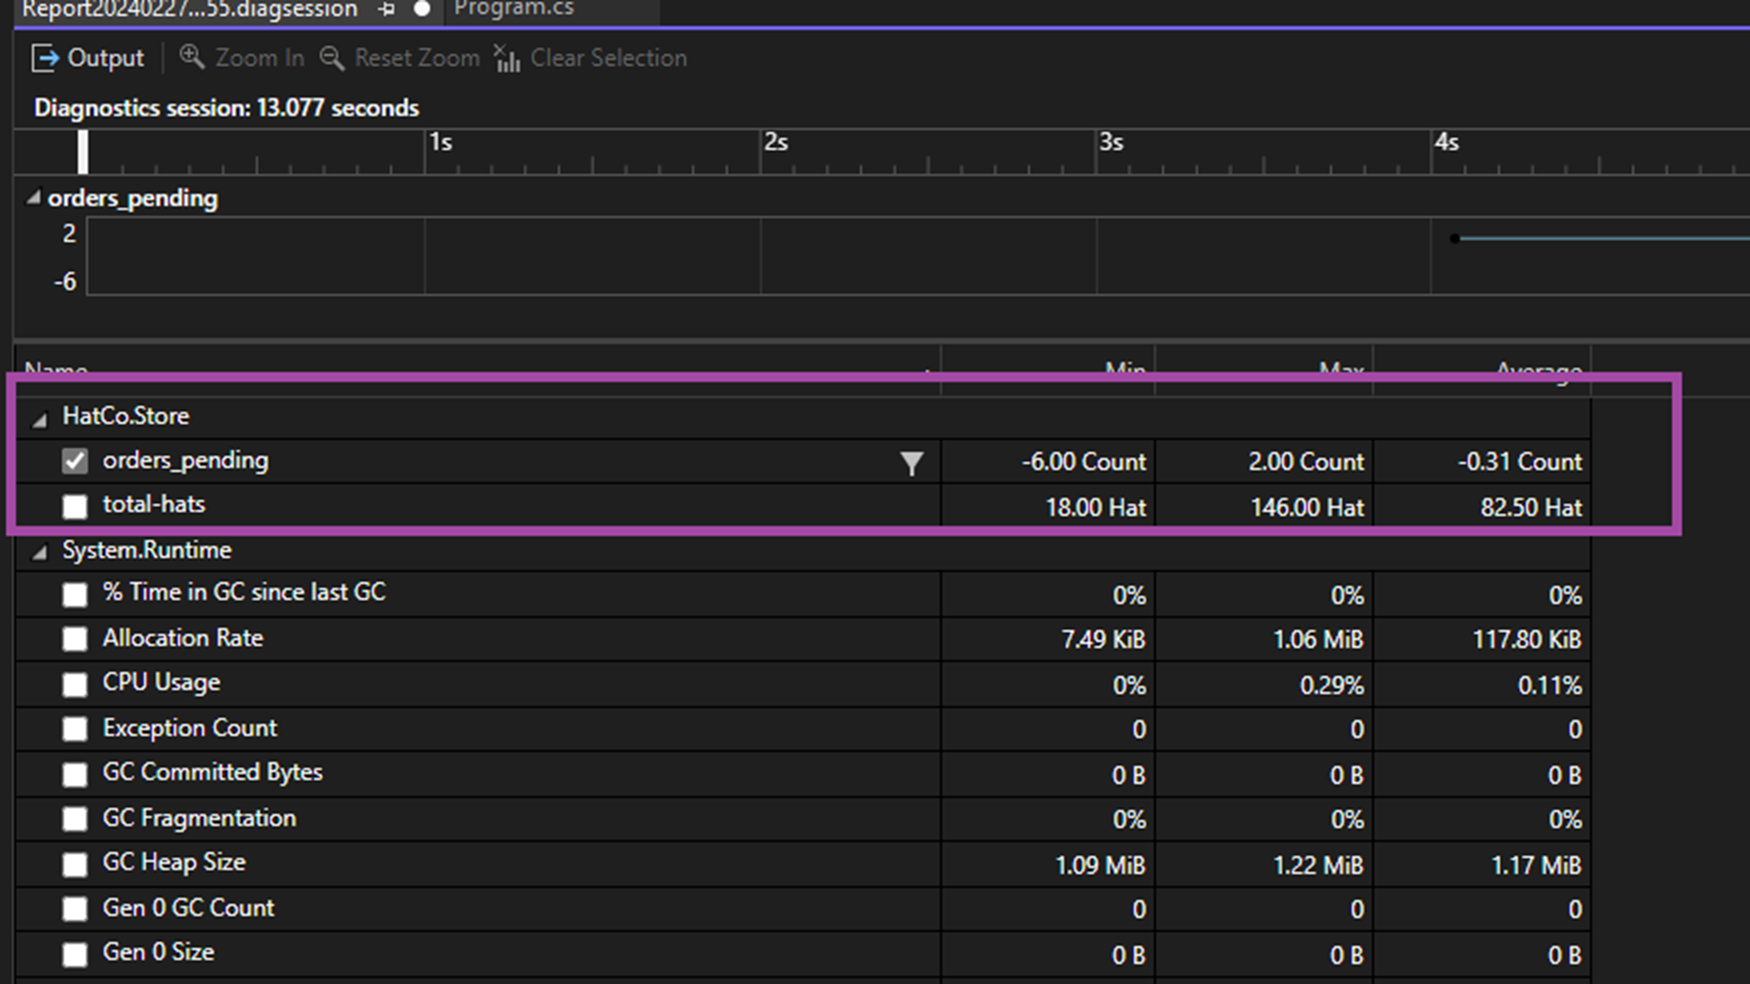Click the Clear Selection chart icon
This screenshot has height=984, width=1750.
tap(507, 58)
